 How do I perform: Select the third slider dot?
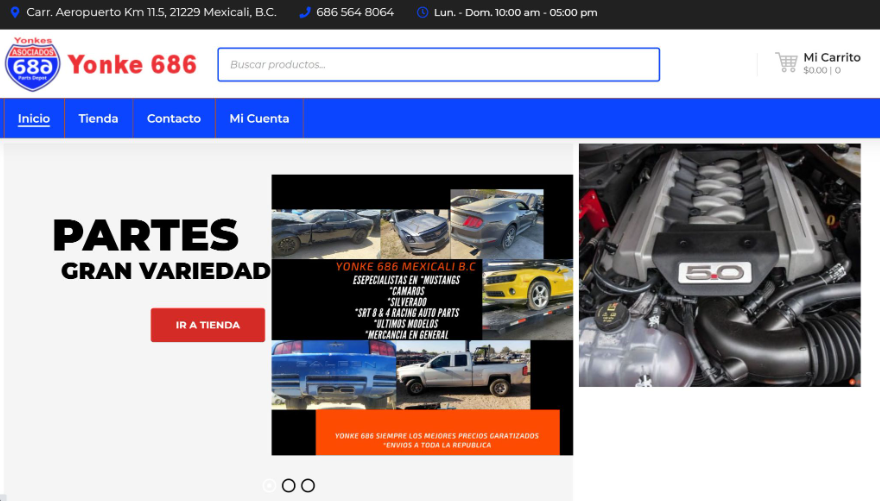tap(308, 485)
